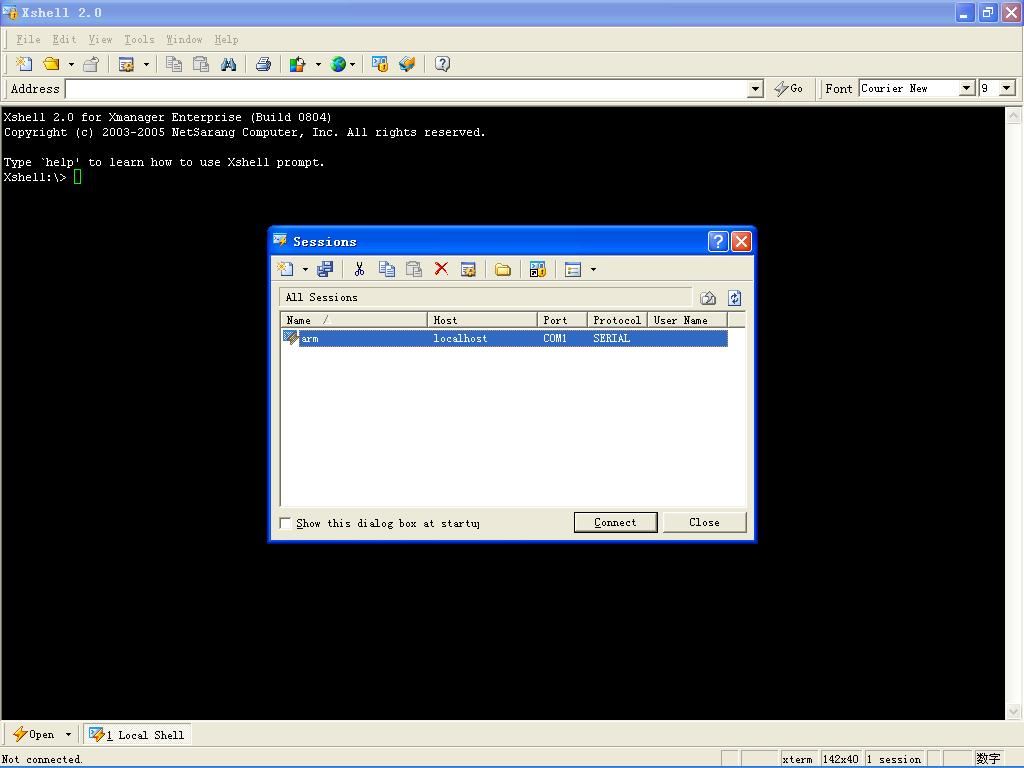Open the Tools menu
The width and height of the screenshot is (1024, 768).
click(x=139, y=39)
